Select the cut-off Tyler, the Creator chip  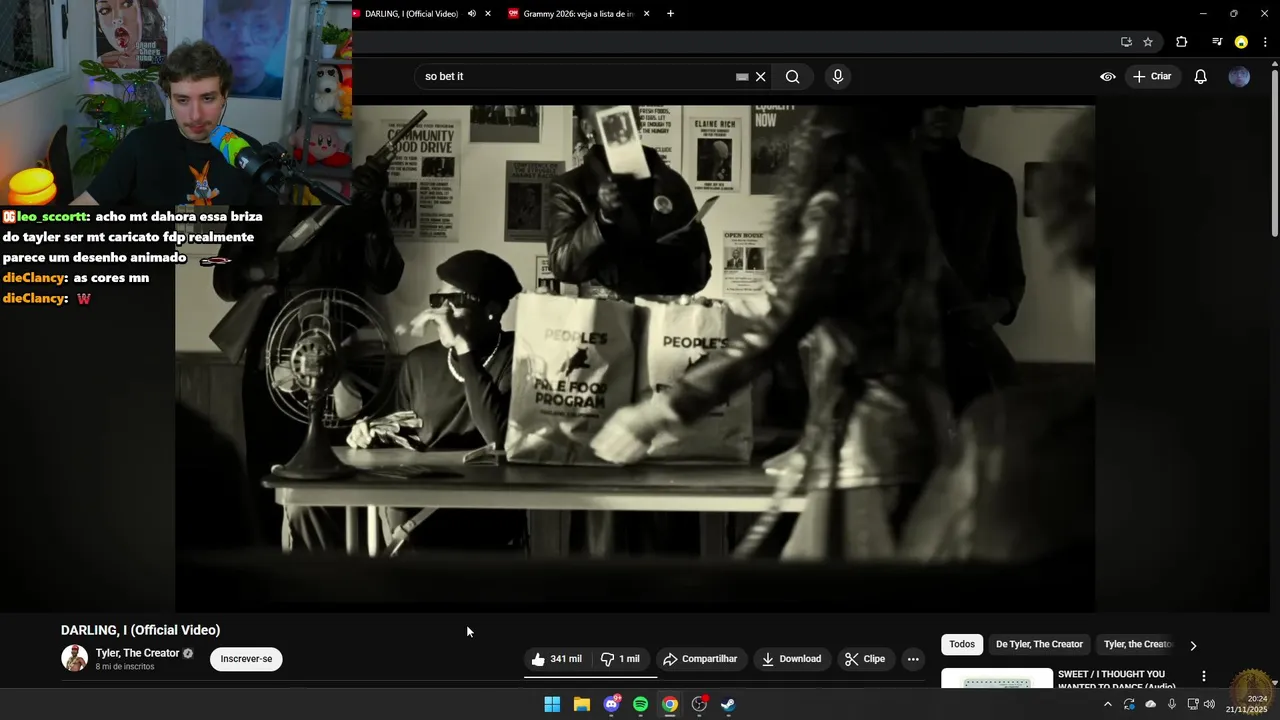(x=1138, y=645)
